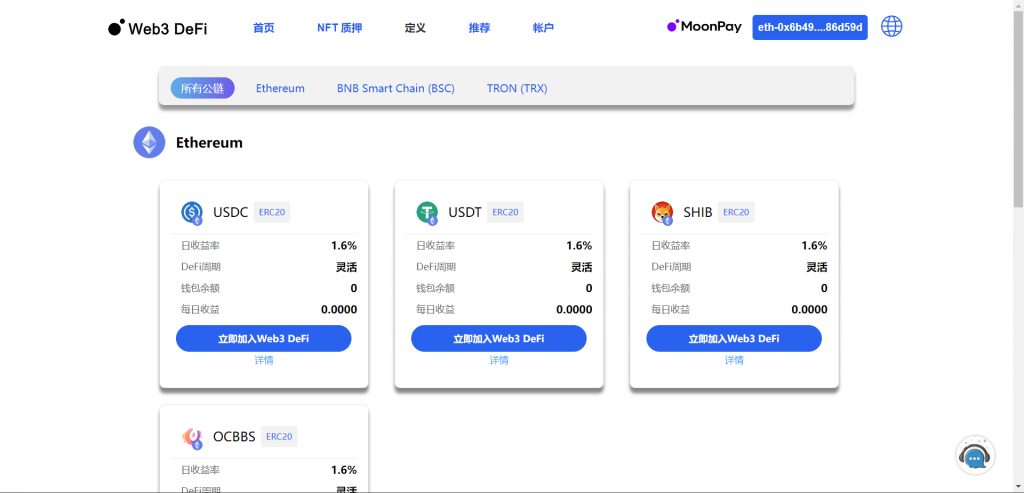Click the Web3 DeFi logo
The width and height of the screenshot is (1024, 493).
click(157, 28)
